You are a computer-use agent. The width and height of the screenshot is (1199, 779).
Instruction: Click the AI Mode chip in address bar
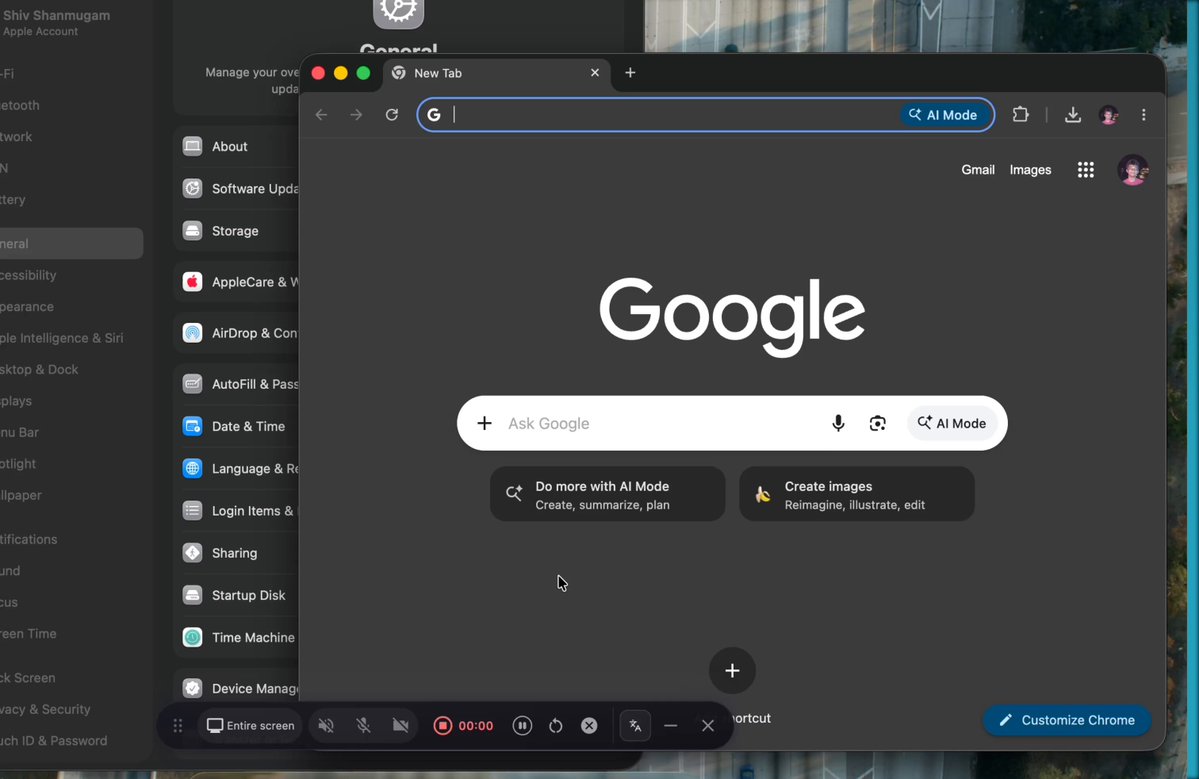point(944,115)
